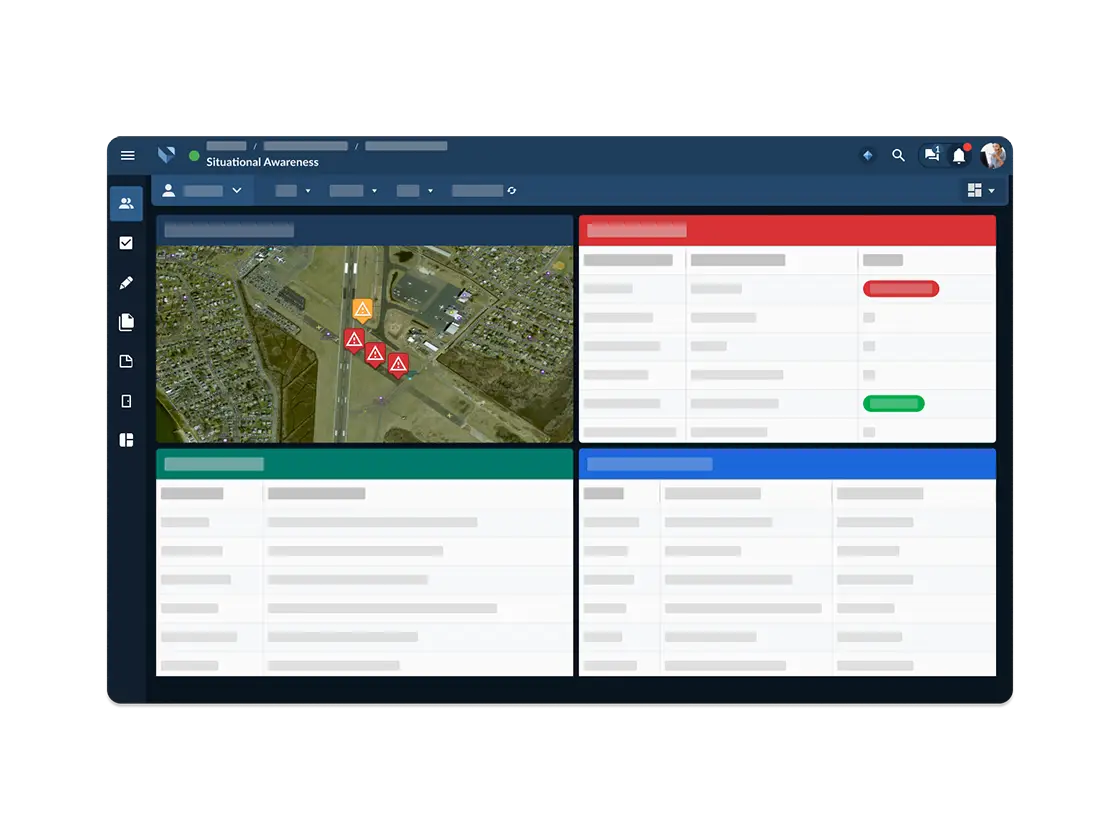Screen dimensions: 1120x840
Task: Open the stacked documents sidebar icon
Action: click(126, 322)
